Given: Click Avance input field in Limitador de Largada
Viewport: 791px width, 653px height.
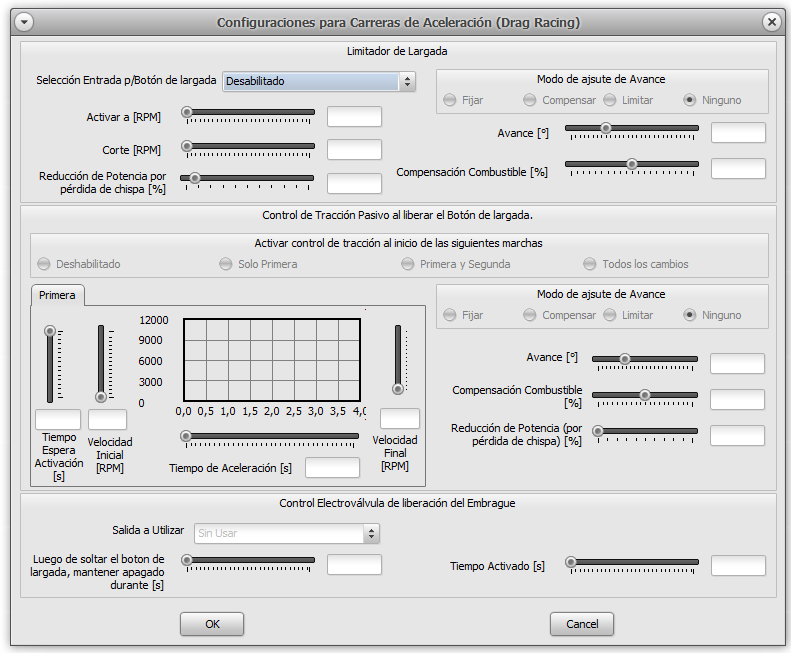Looking at the screenshot, I should click(738, 133).
